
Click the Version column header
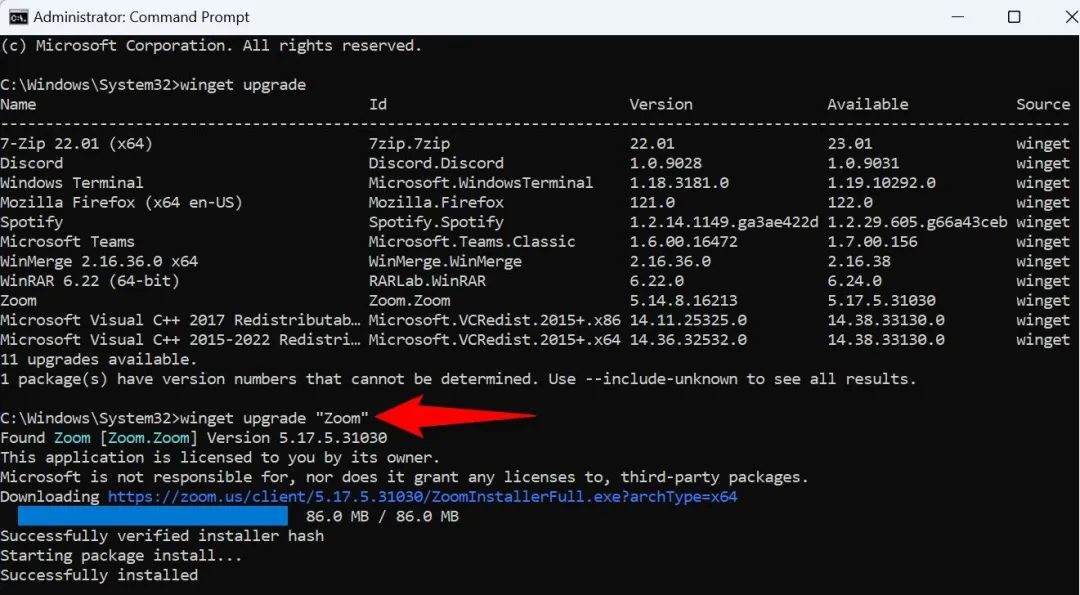click(x=661, y=105)
